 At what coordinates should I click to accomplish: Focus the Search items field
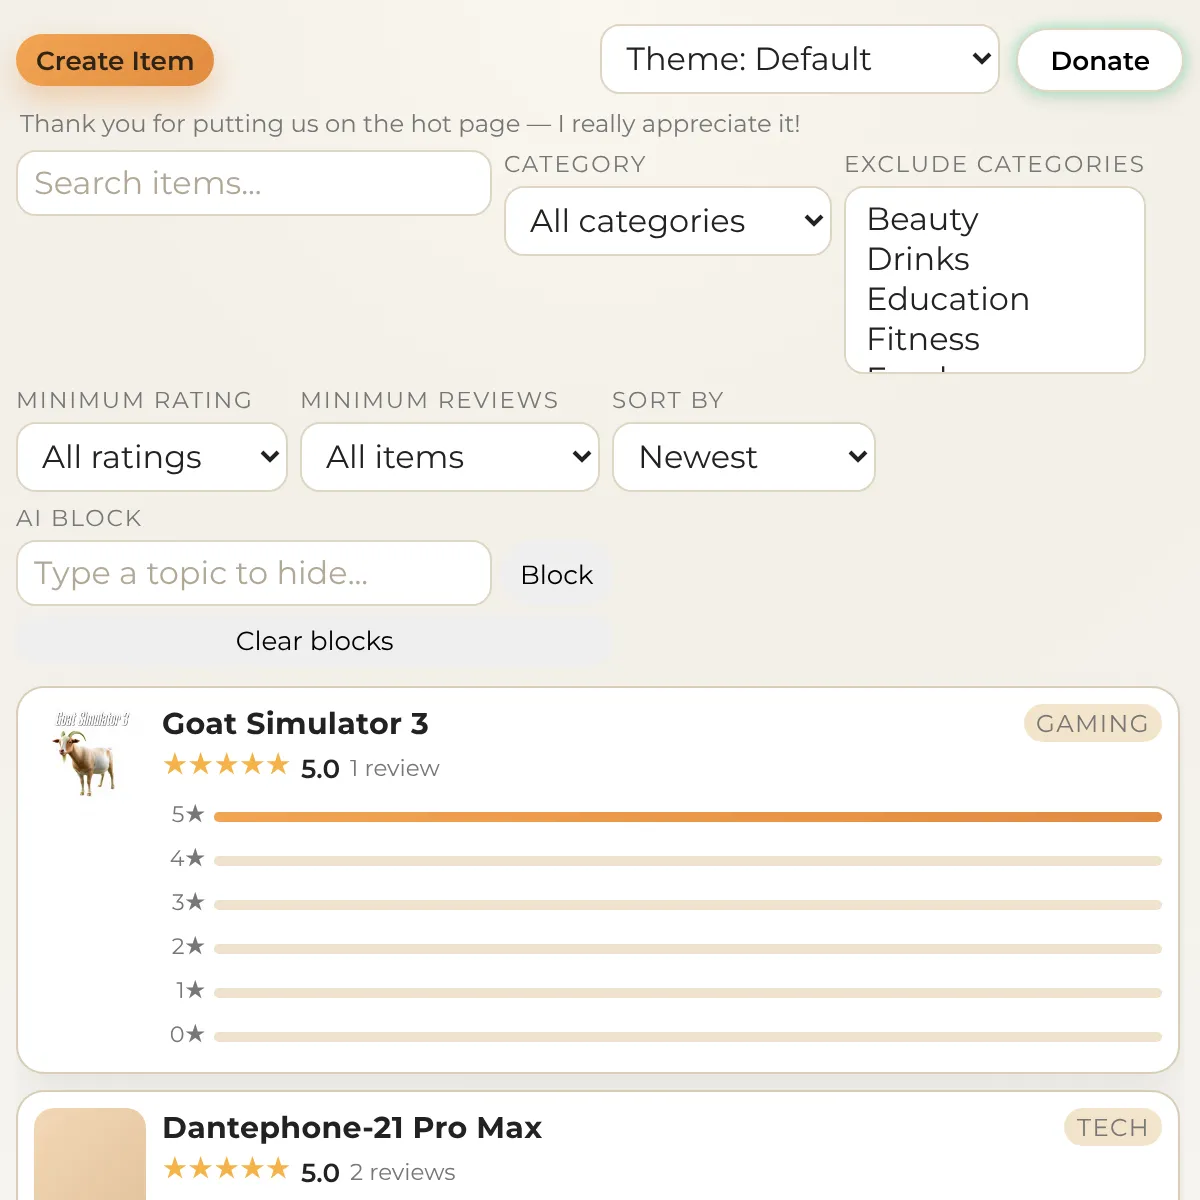tap(254, 183)
